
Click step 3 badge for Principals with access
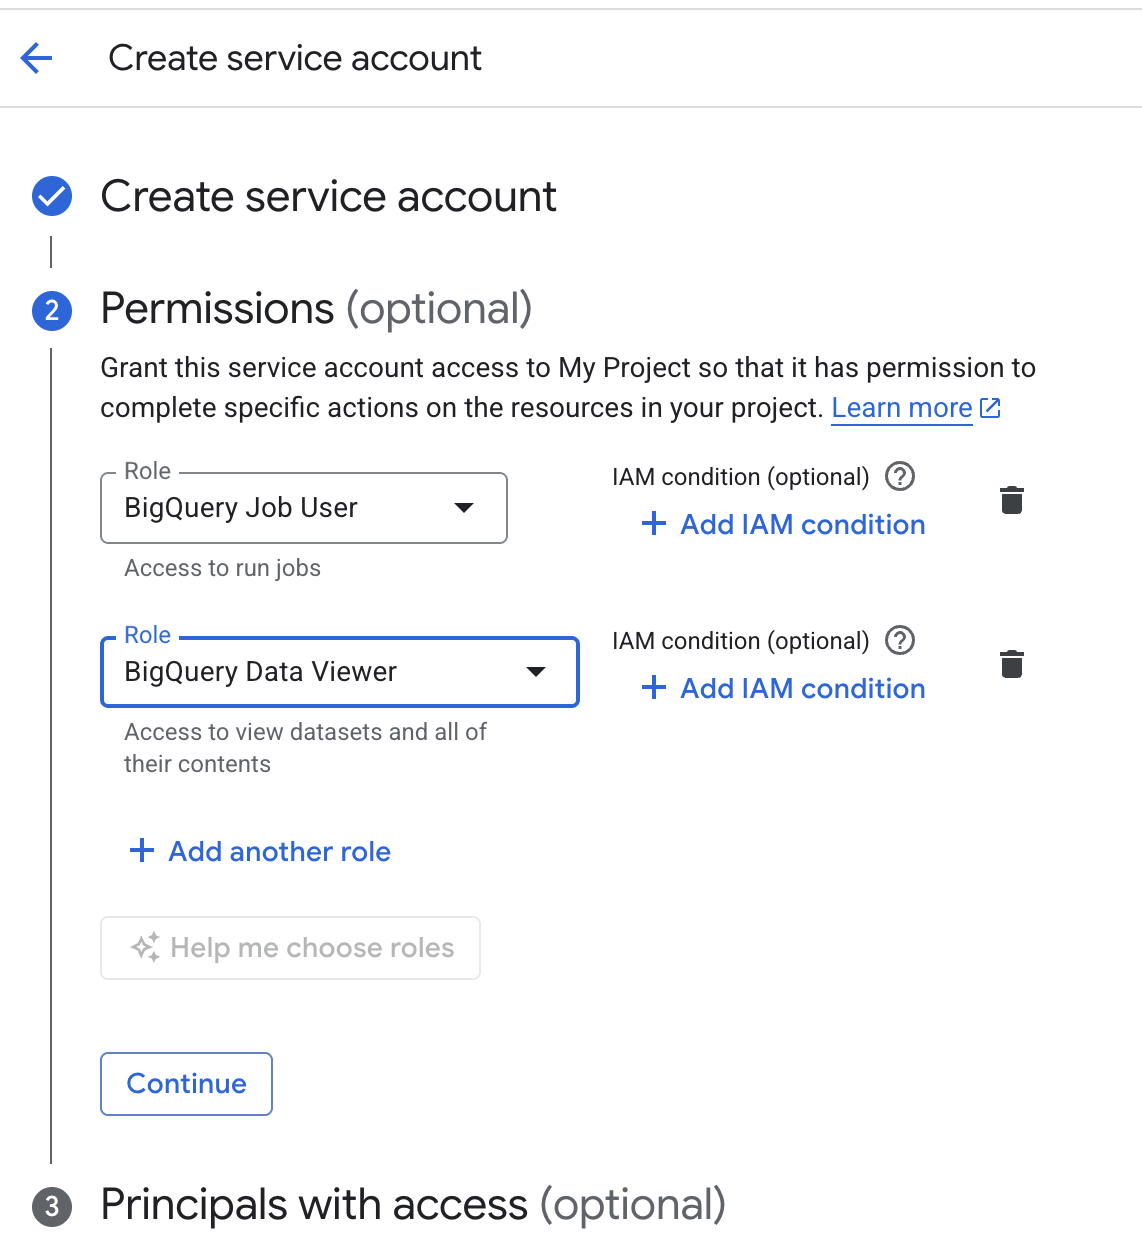pos(51,1207)
